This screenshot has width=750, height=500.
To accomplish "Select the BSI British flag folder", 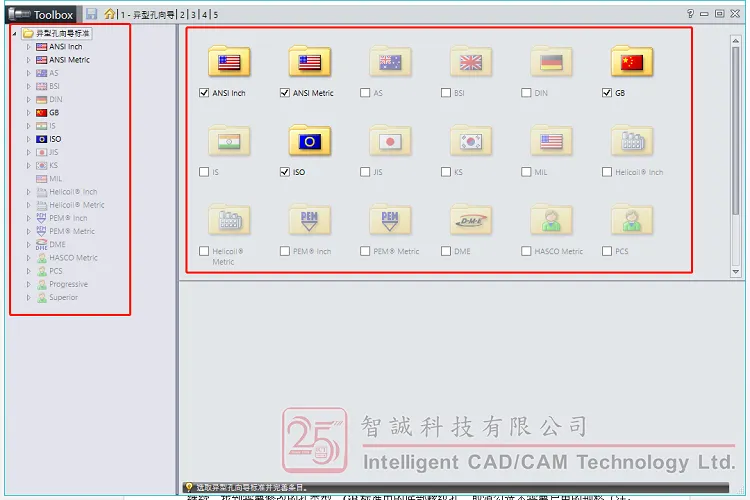I will click(471, 61).
